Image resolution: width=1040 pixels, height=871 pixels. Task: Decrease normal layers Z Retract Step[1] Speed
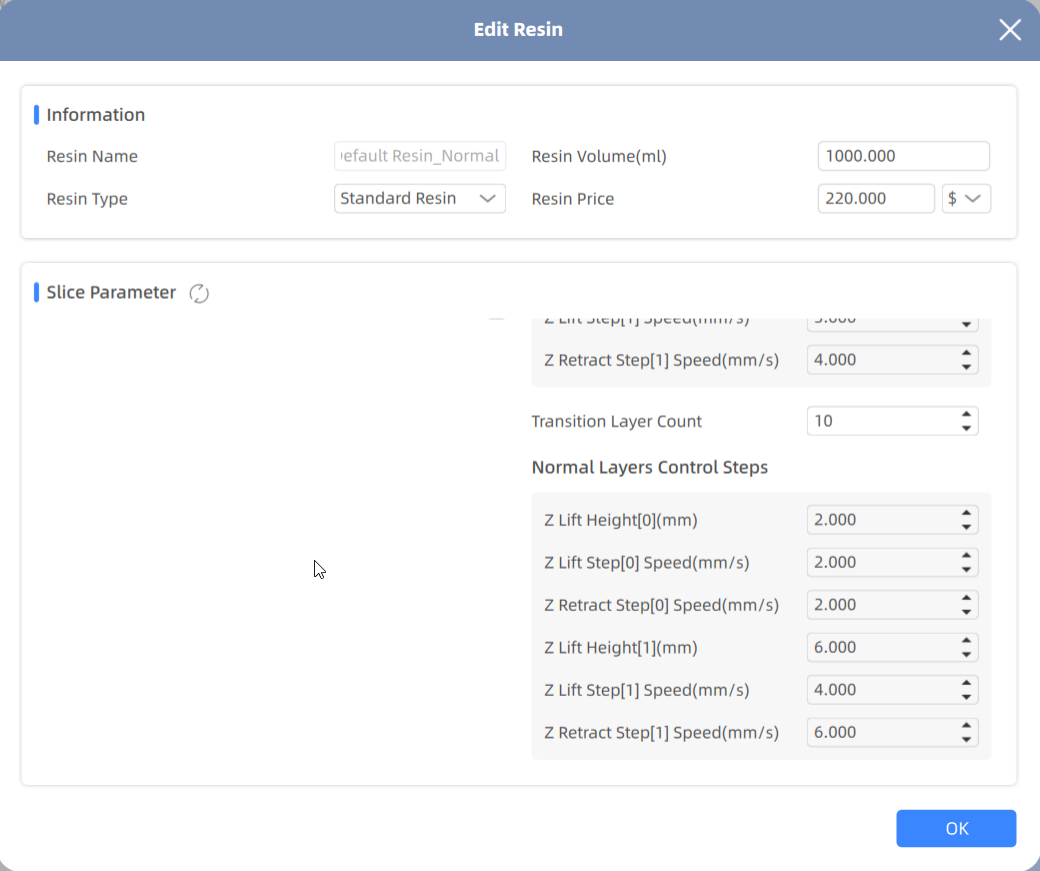pyautogui.click(x=966, y=740)
